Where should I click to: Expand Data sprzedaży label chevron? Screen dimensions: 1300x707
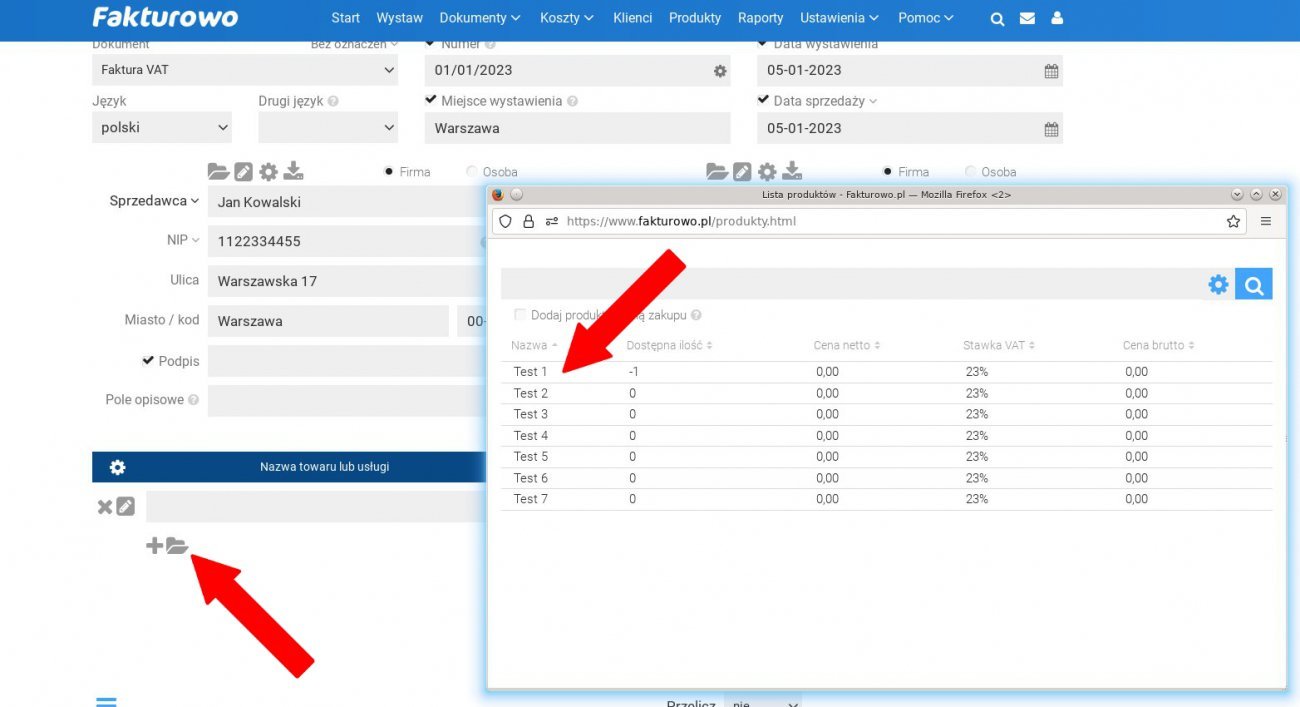point(872,101)
